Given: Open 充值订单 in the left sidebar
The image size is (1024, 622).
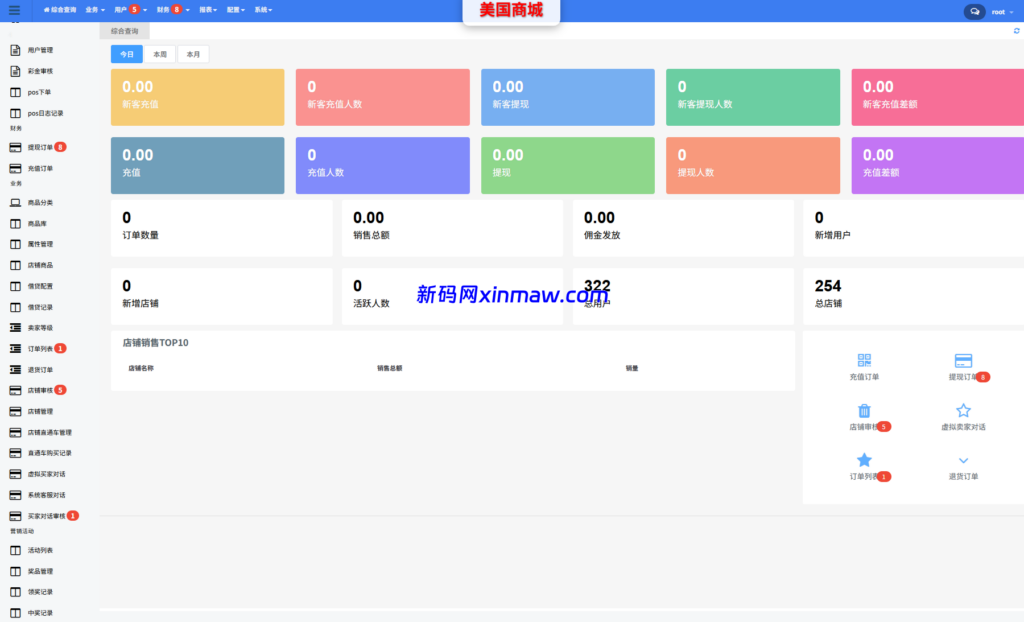Looking at the screenshot, I should [x=40, y=169].
